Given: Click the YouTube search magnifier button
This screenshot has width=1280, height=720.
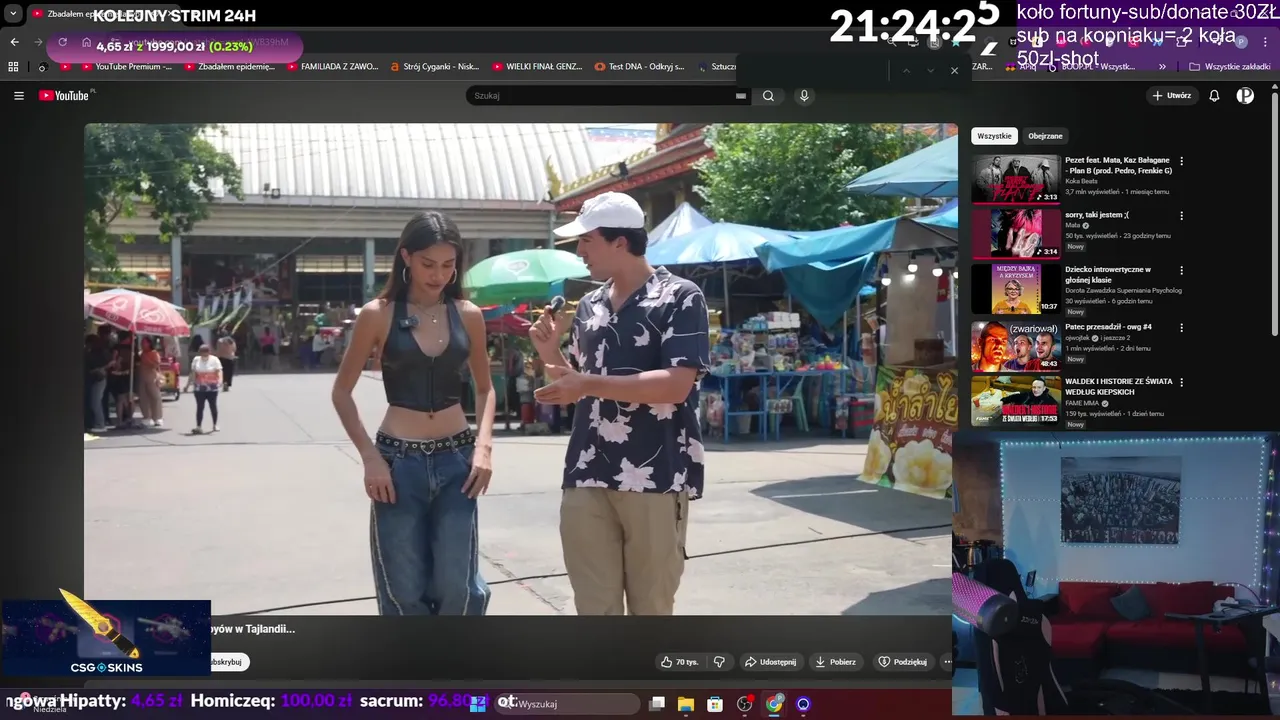Looking at the screenshot, I should 768,96.
